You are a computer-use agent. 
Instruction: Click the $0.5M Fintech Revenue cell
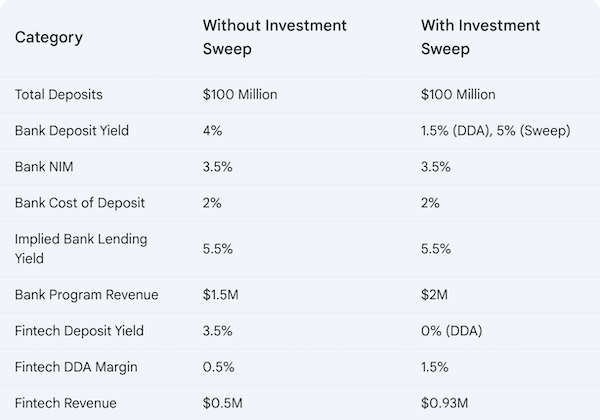click(222, 403)
